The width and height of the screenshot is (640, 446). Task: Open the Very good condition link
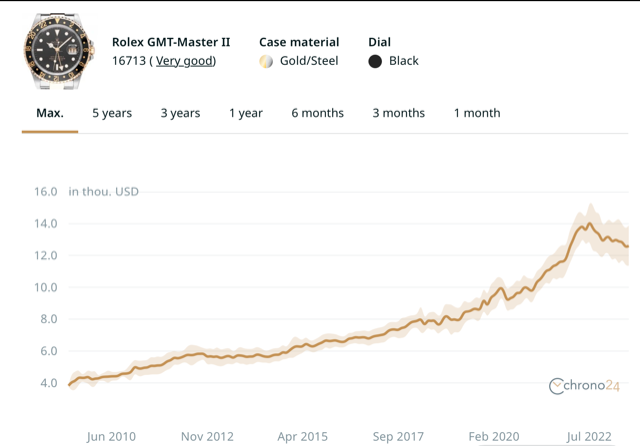pos(184,61)
